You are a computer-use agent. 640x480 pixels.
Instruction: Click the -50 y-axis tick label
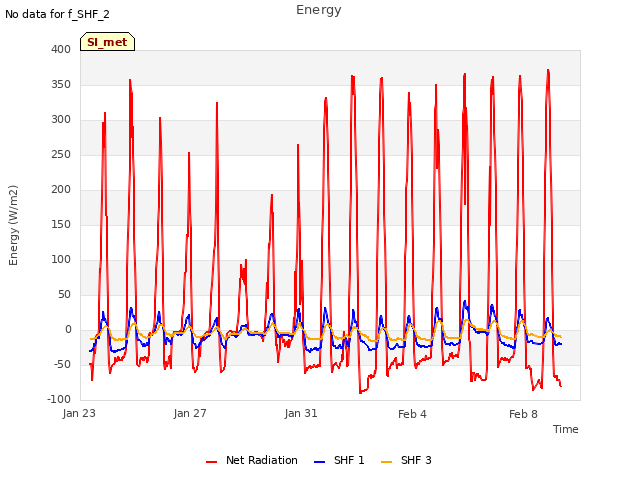click(x=62, y=364)
